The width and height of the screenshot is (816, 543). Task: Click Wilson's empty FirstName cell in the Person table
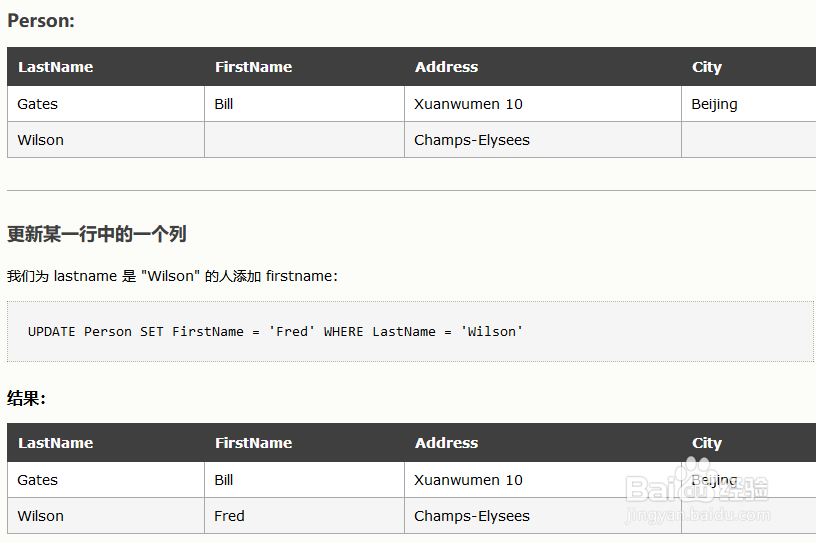tap(304, 140)
